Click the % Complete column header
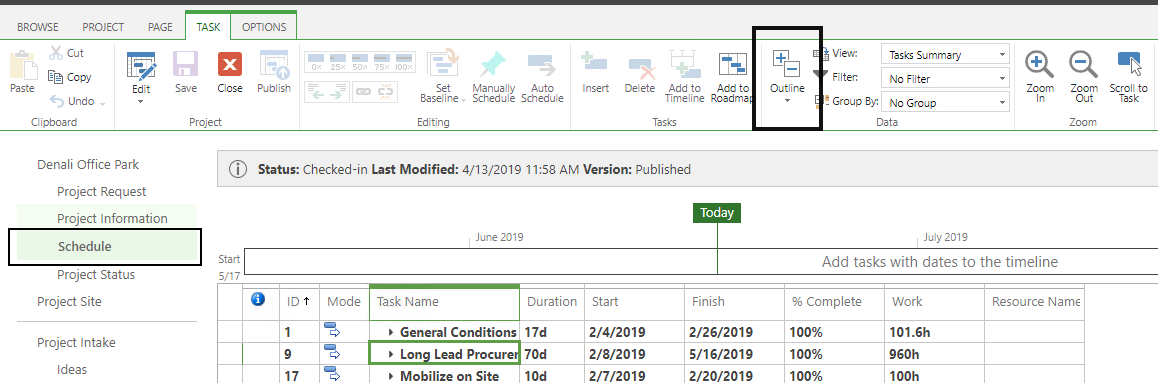Screen dimensions: 1158x383 pos(835,302)
